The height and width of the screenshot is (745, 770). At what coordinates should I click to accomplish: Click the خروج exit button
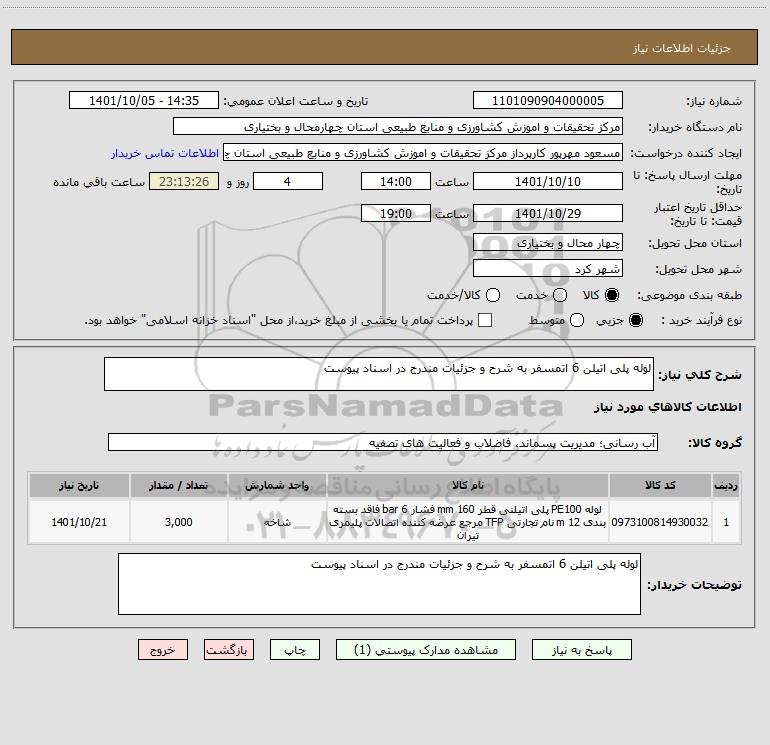[163, 650]
